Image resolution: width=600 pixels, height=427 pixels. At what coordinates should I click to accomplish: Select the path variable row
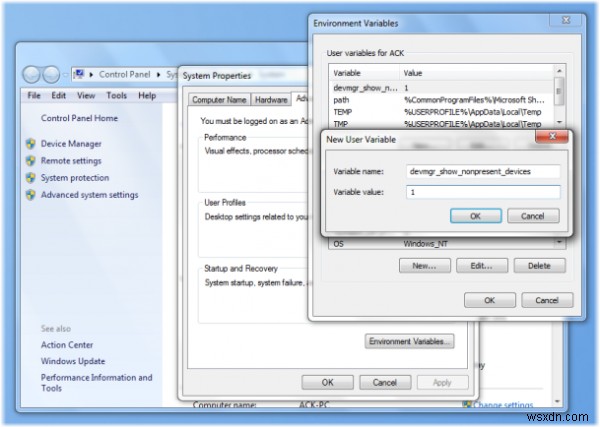[x=441, y=100]
